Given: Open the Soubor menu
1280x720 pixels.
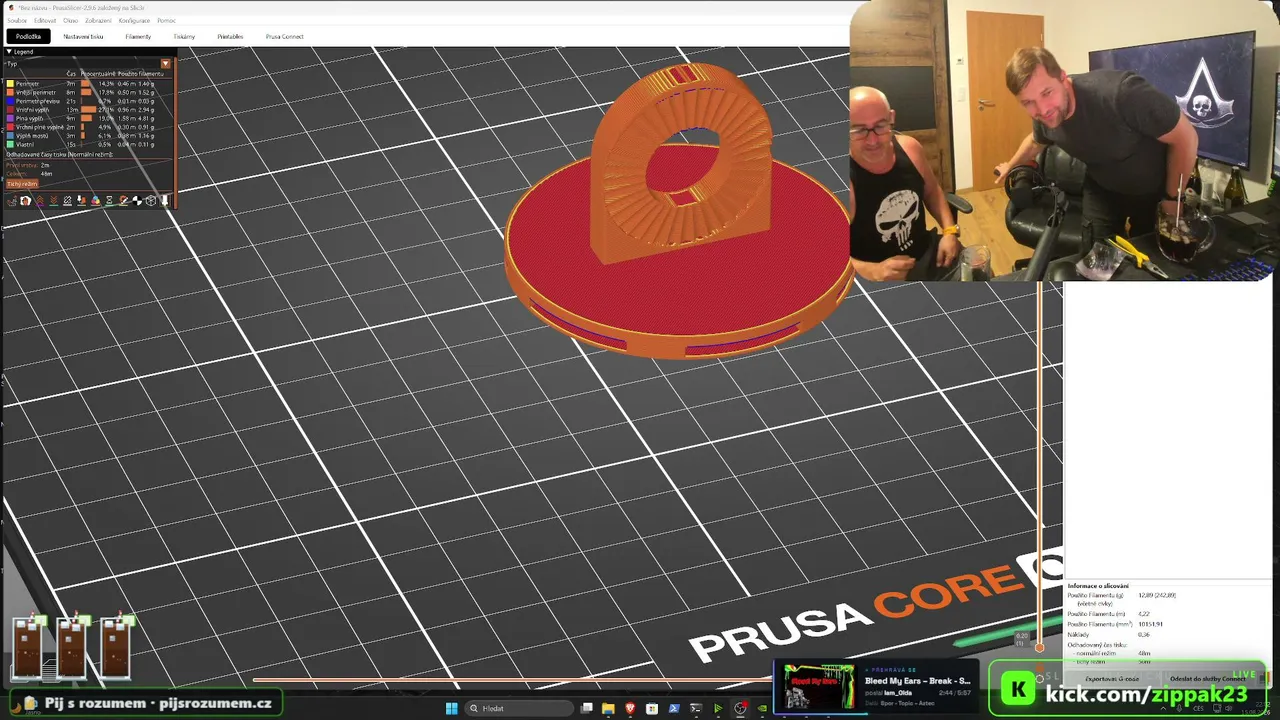Looking at the screenshot, I should pyautogui.click(x=17, y=20).
